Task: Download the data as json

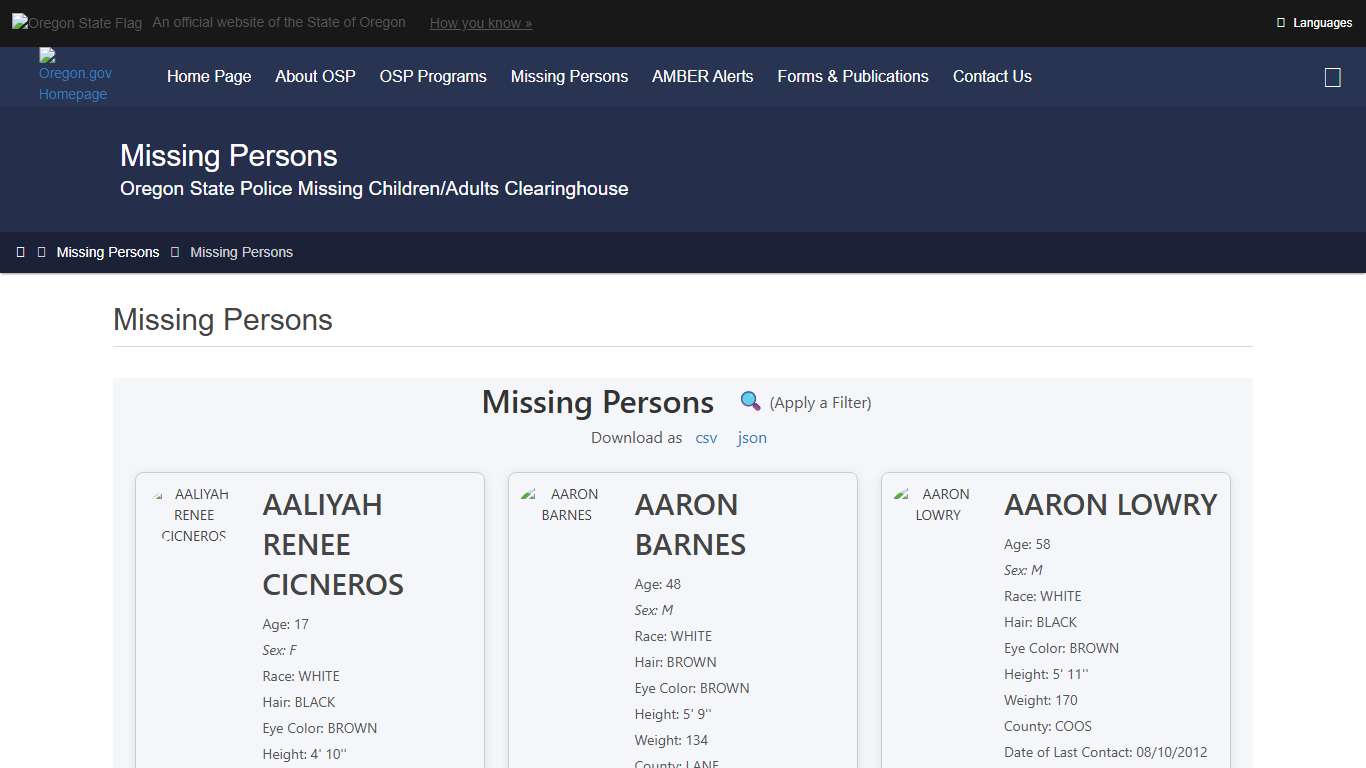Action: pos(752,437)
